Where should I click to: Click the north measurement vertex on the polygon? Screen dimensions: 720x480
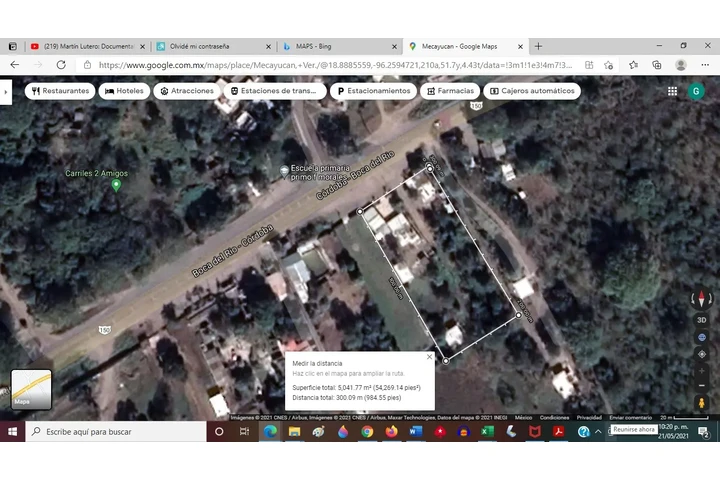pyautogui.click(x=429, y=168)
